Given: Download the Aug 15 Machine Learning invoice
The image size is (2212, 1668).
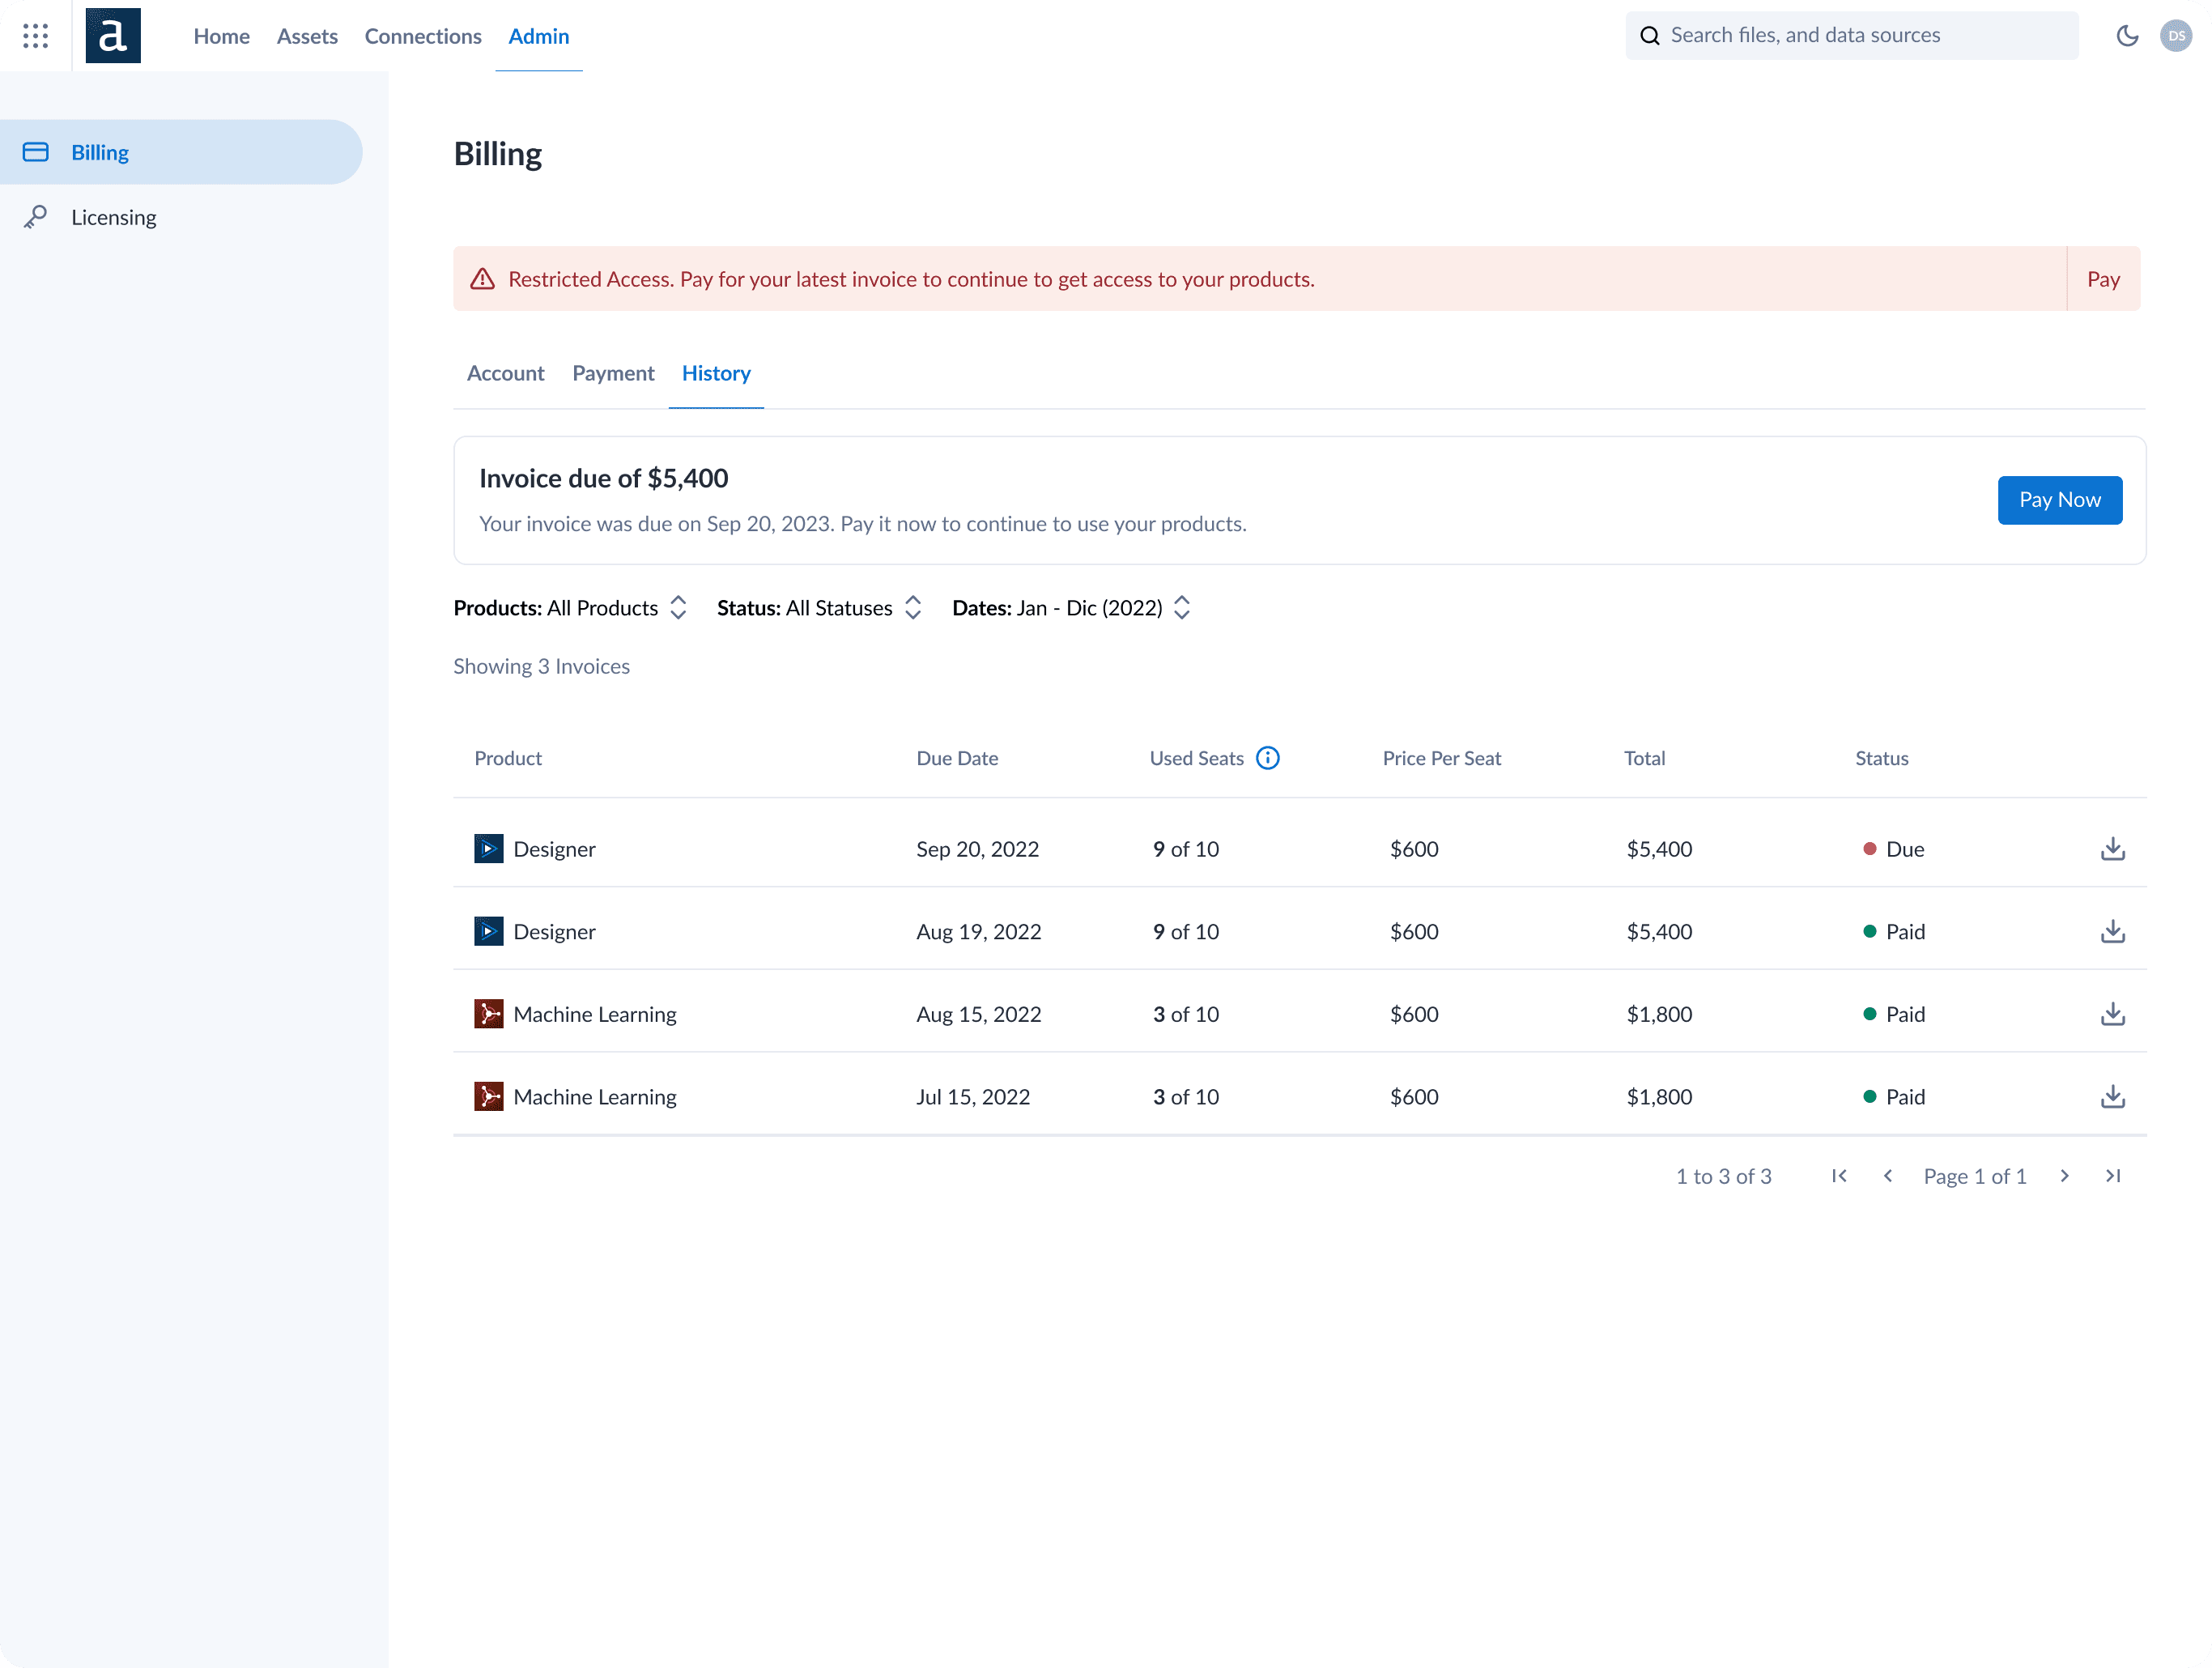Looking at the screenshot, I should (2112, 1014).
